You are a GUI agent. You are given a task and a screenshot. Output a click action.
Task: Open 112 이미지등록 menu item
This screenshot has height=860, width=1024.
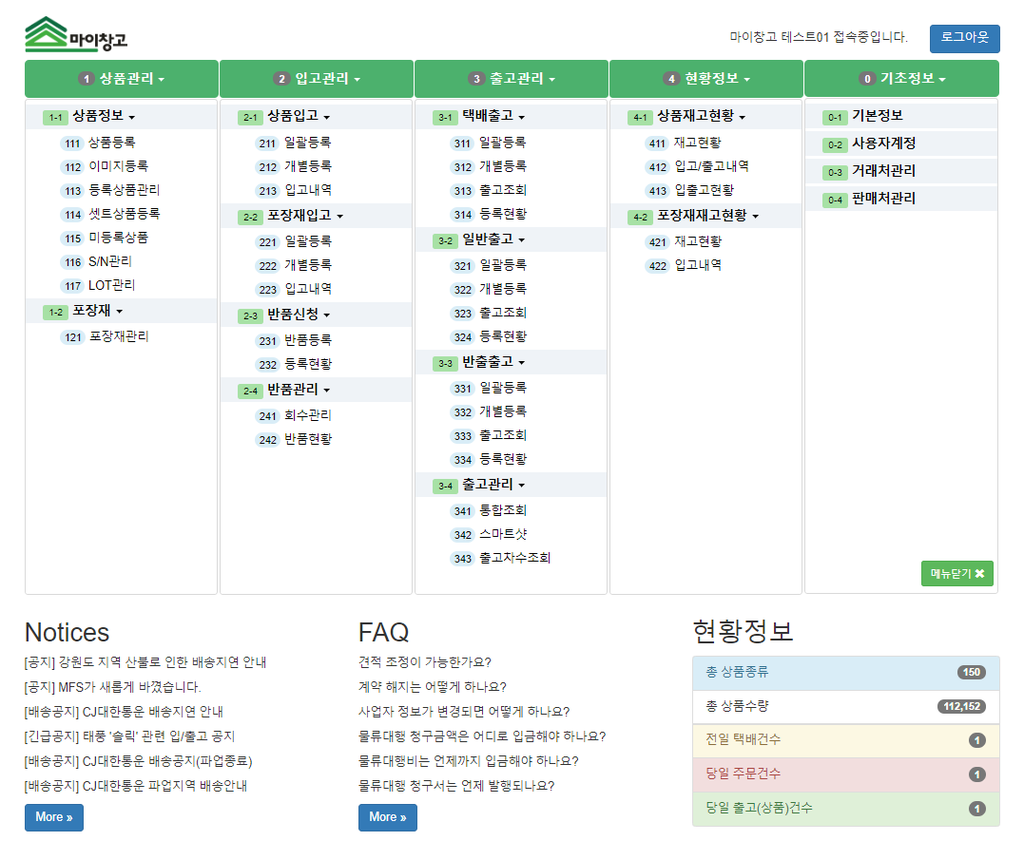(x=104, y=167)
